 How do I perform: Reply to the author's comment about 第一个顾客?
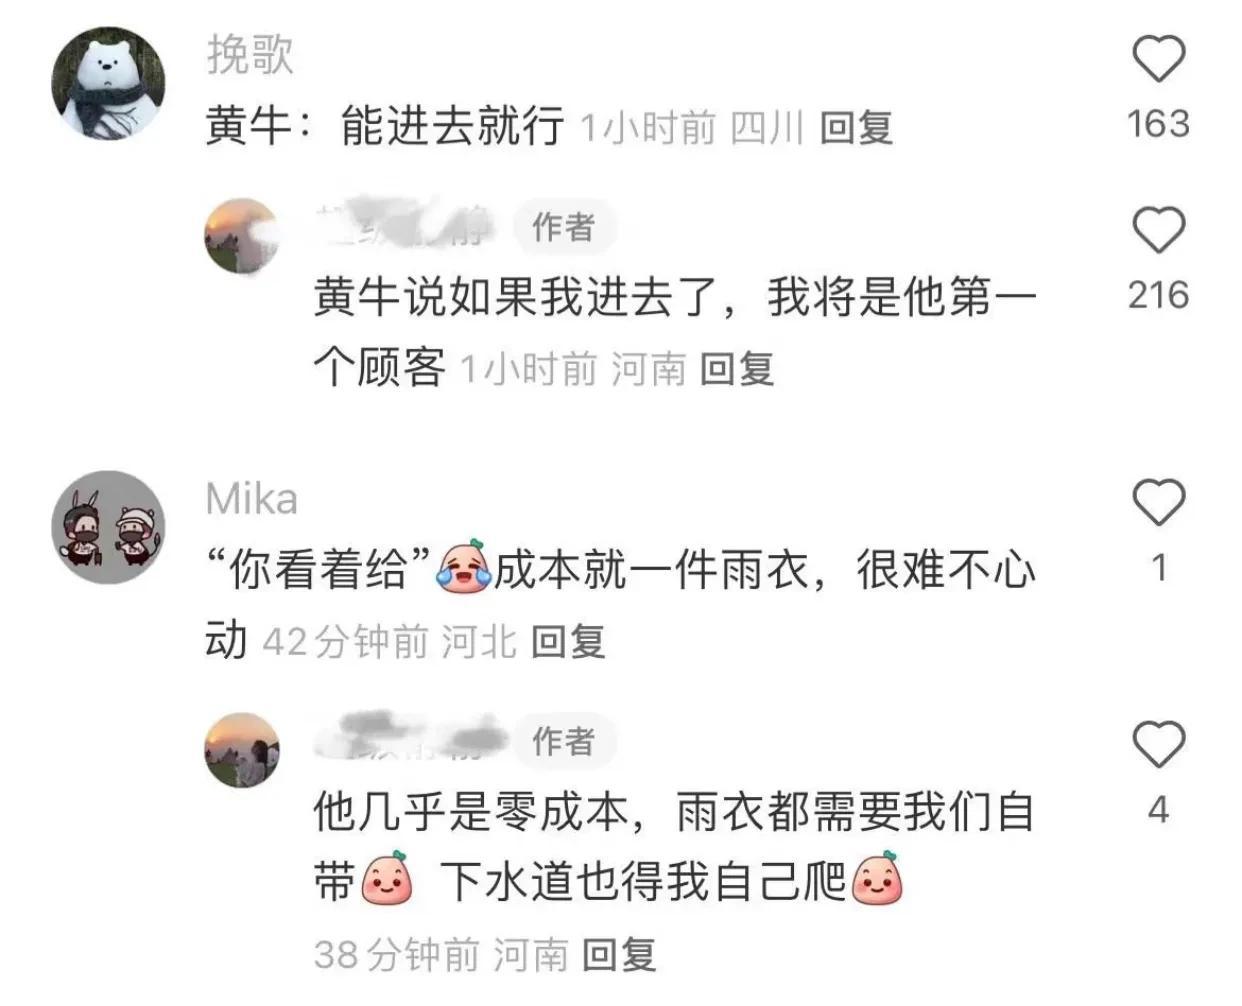pyautogui.click(x=737, y=369)
